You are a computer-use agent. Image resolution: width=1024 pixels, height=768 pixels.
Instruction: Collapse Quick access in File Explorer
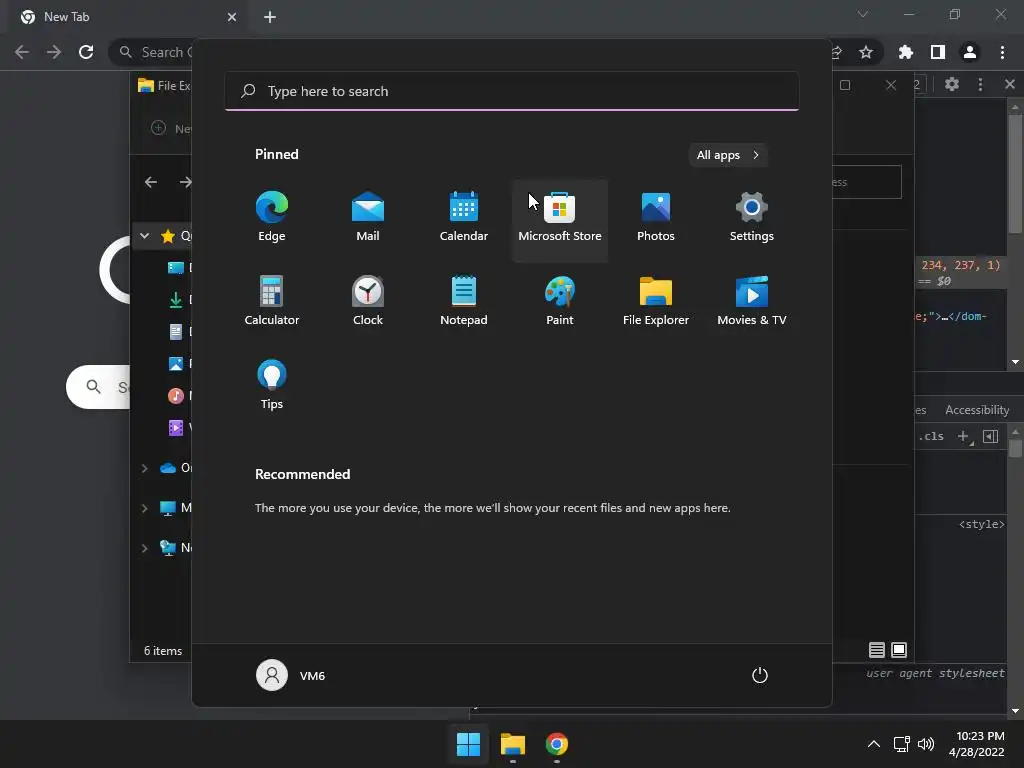pyautogui.click(x=144, y=236)
